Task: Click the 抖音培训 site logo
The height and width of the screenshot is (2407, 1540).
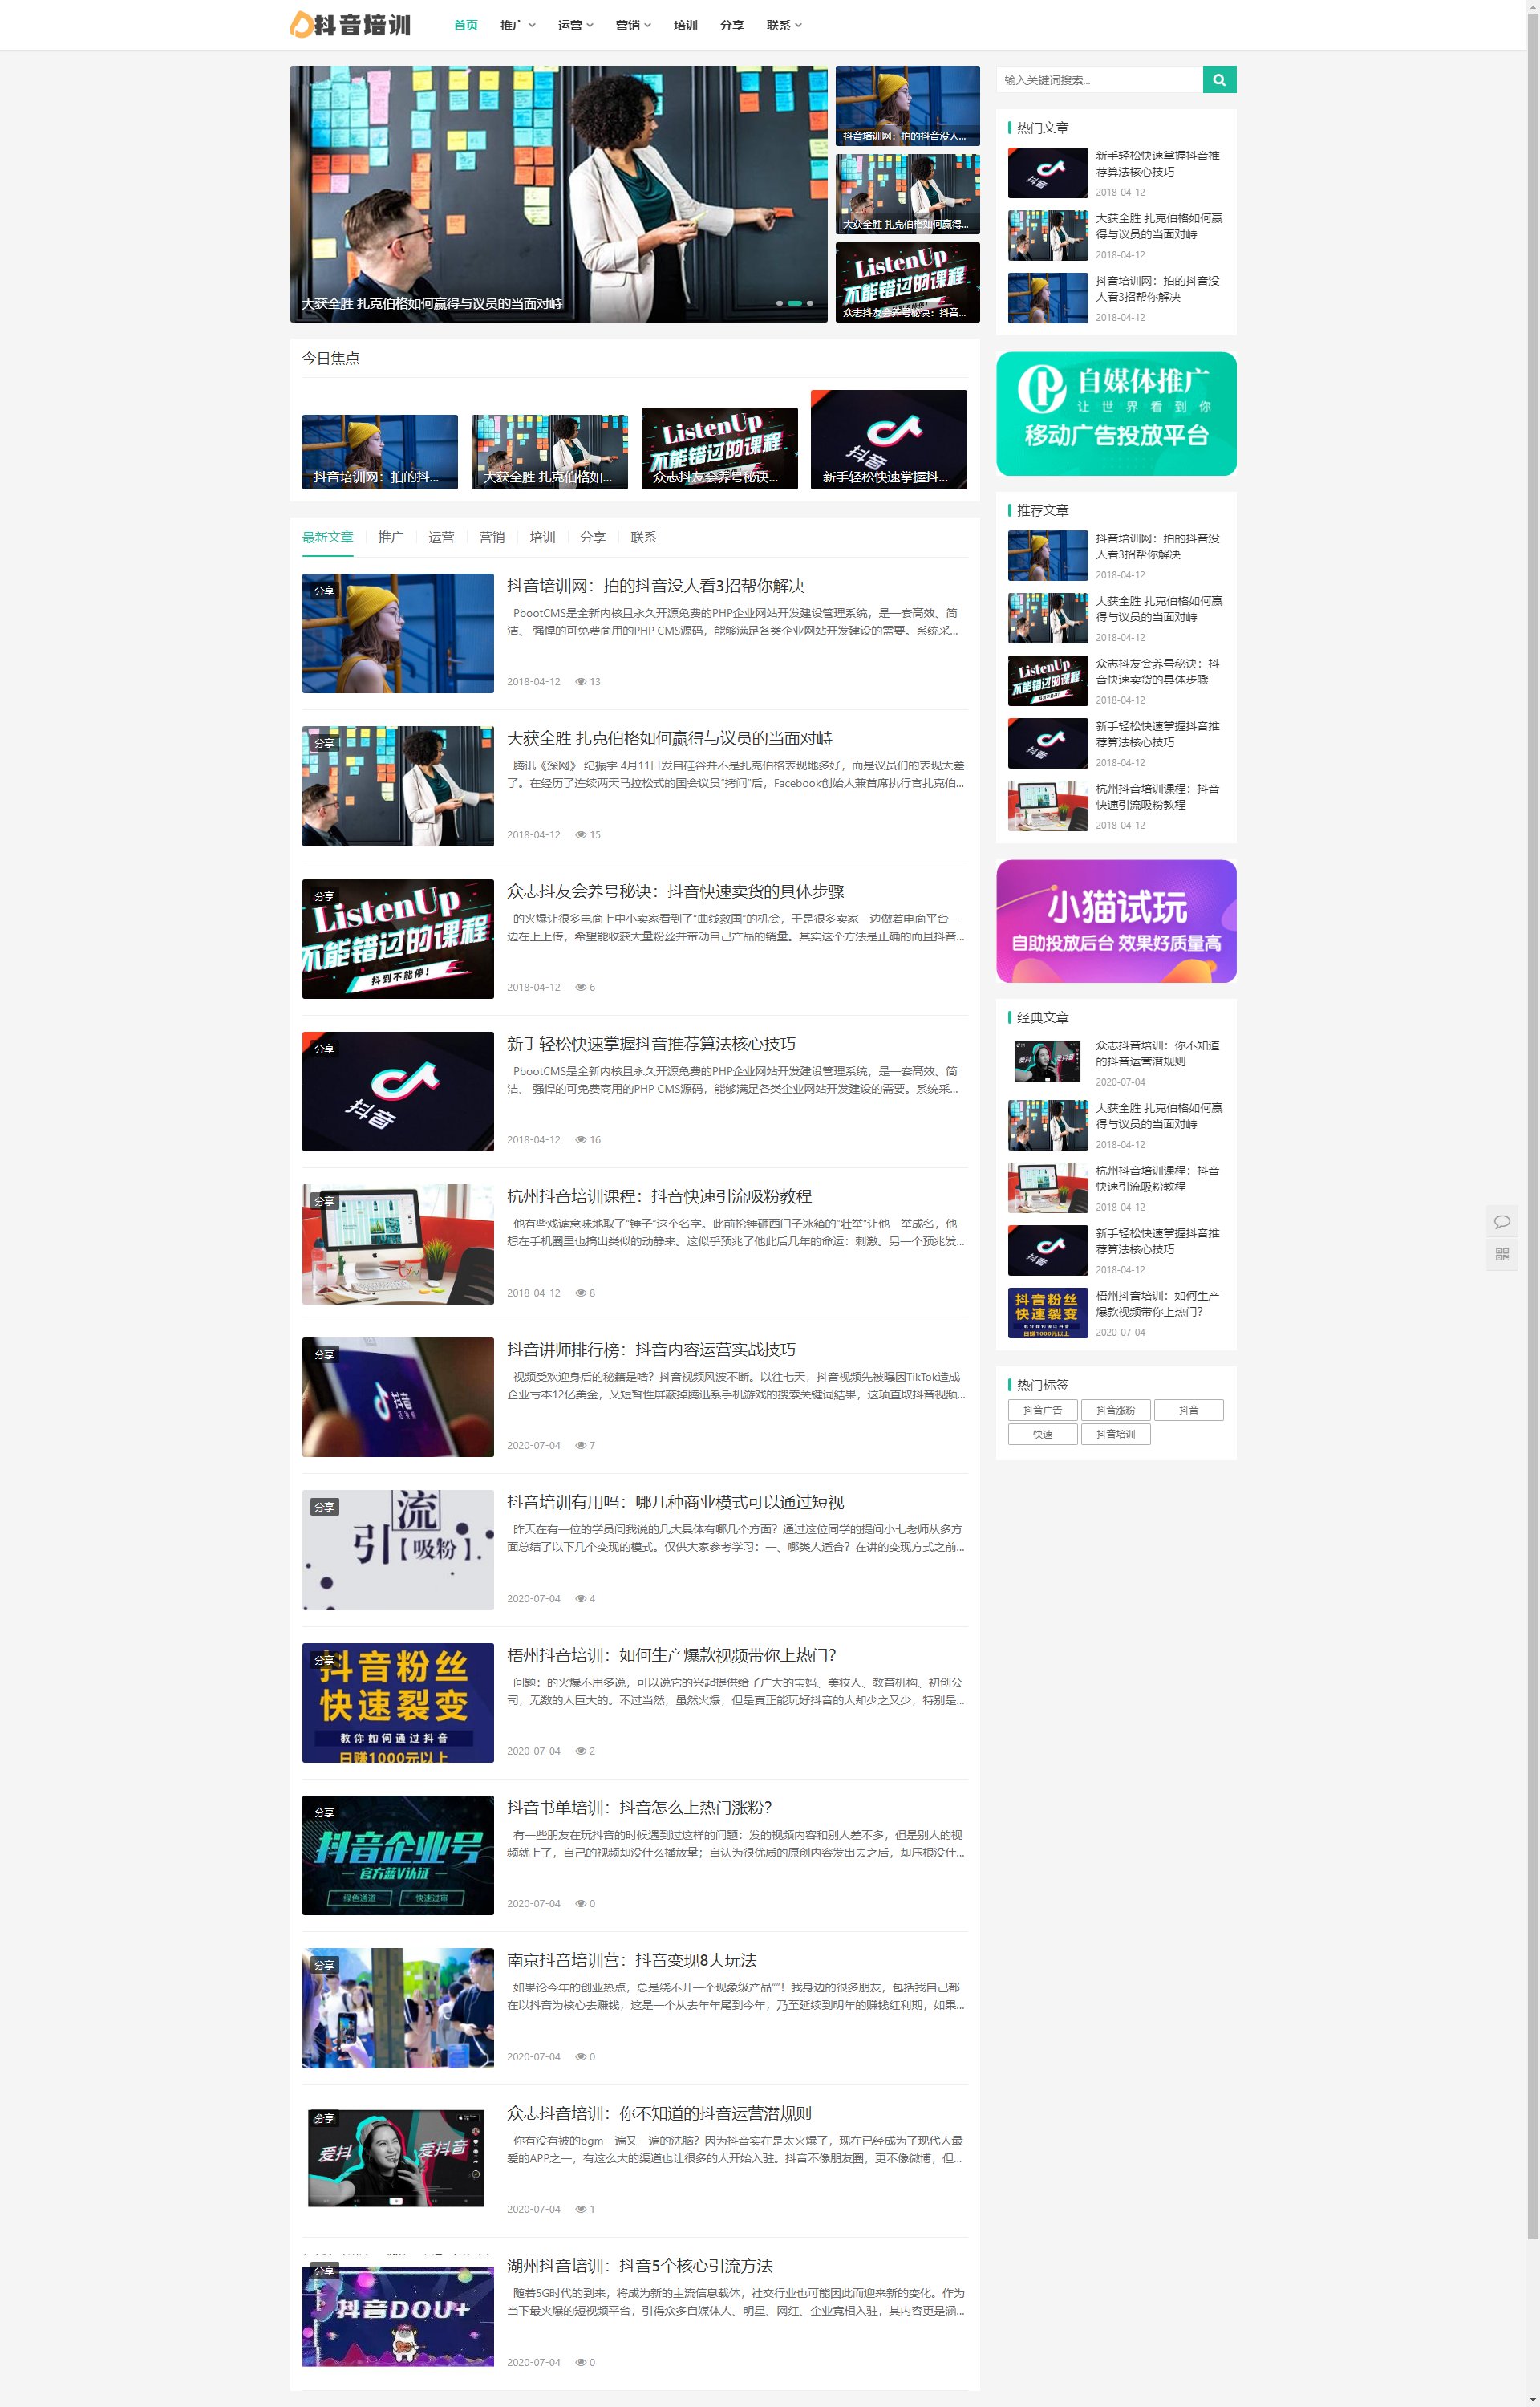Action: [x=351, y=24]
